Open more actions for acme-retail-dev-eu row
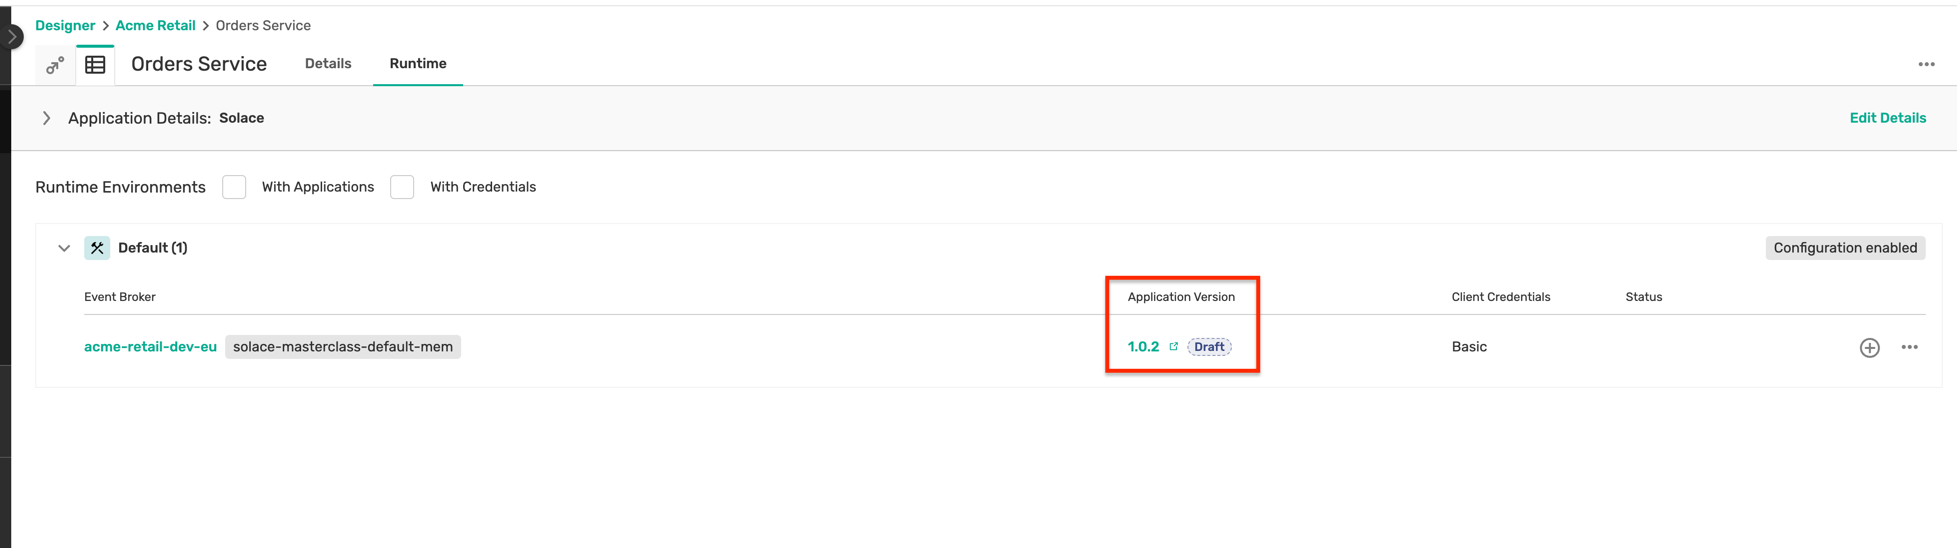 (x=1909, y=348)
